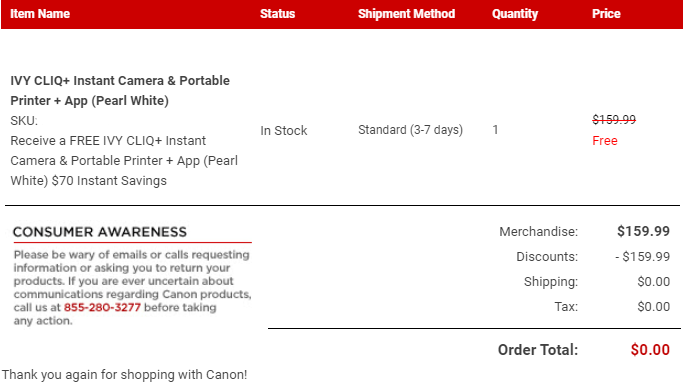This screenshot has height=388, width=686.
Task: Click the Shipment Method column header
Action: 406,14
